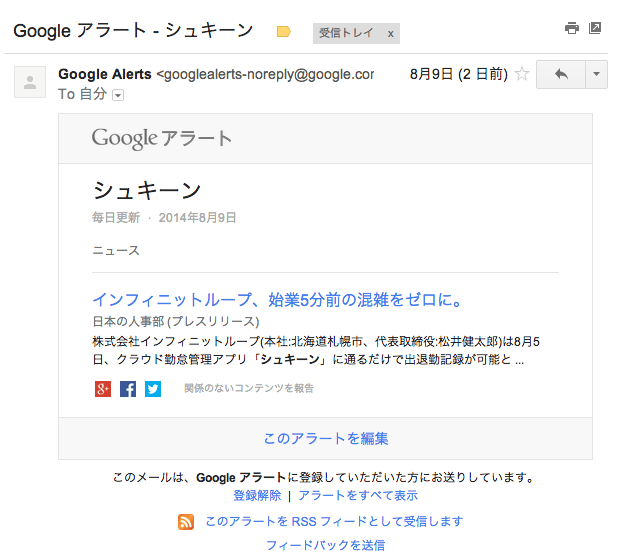Click source text 日本の人事部 (プレスリリース)

pyautogui.click(x=176, y=322)
